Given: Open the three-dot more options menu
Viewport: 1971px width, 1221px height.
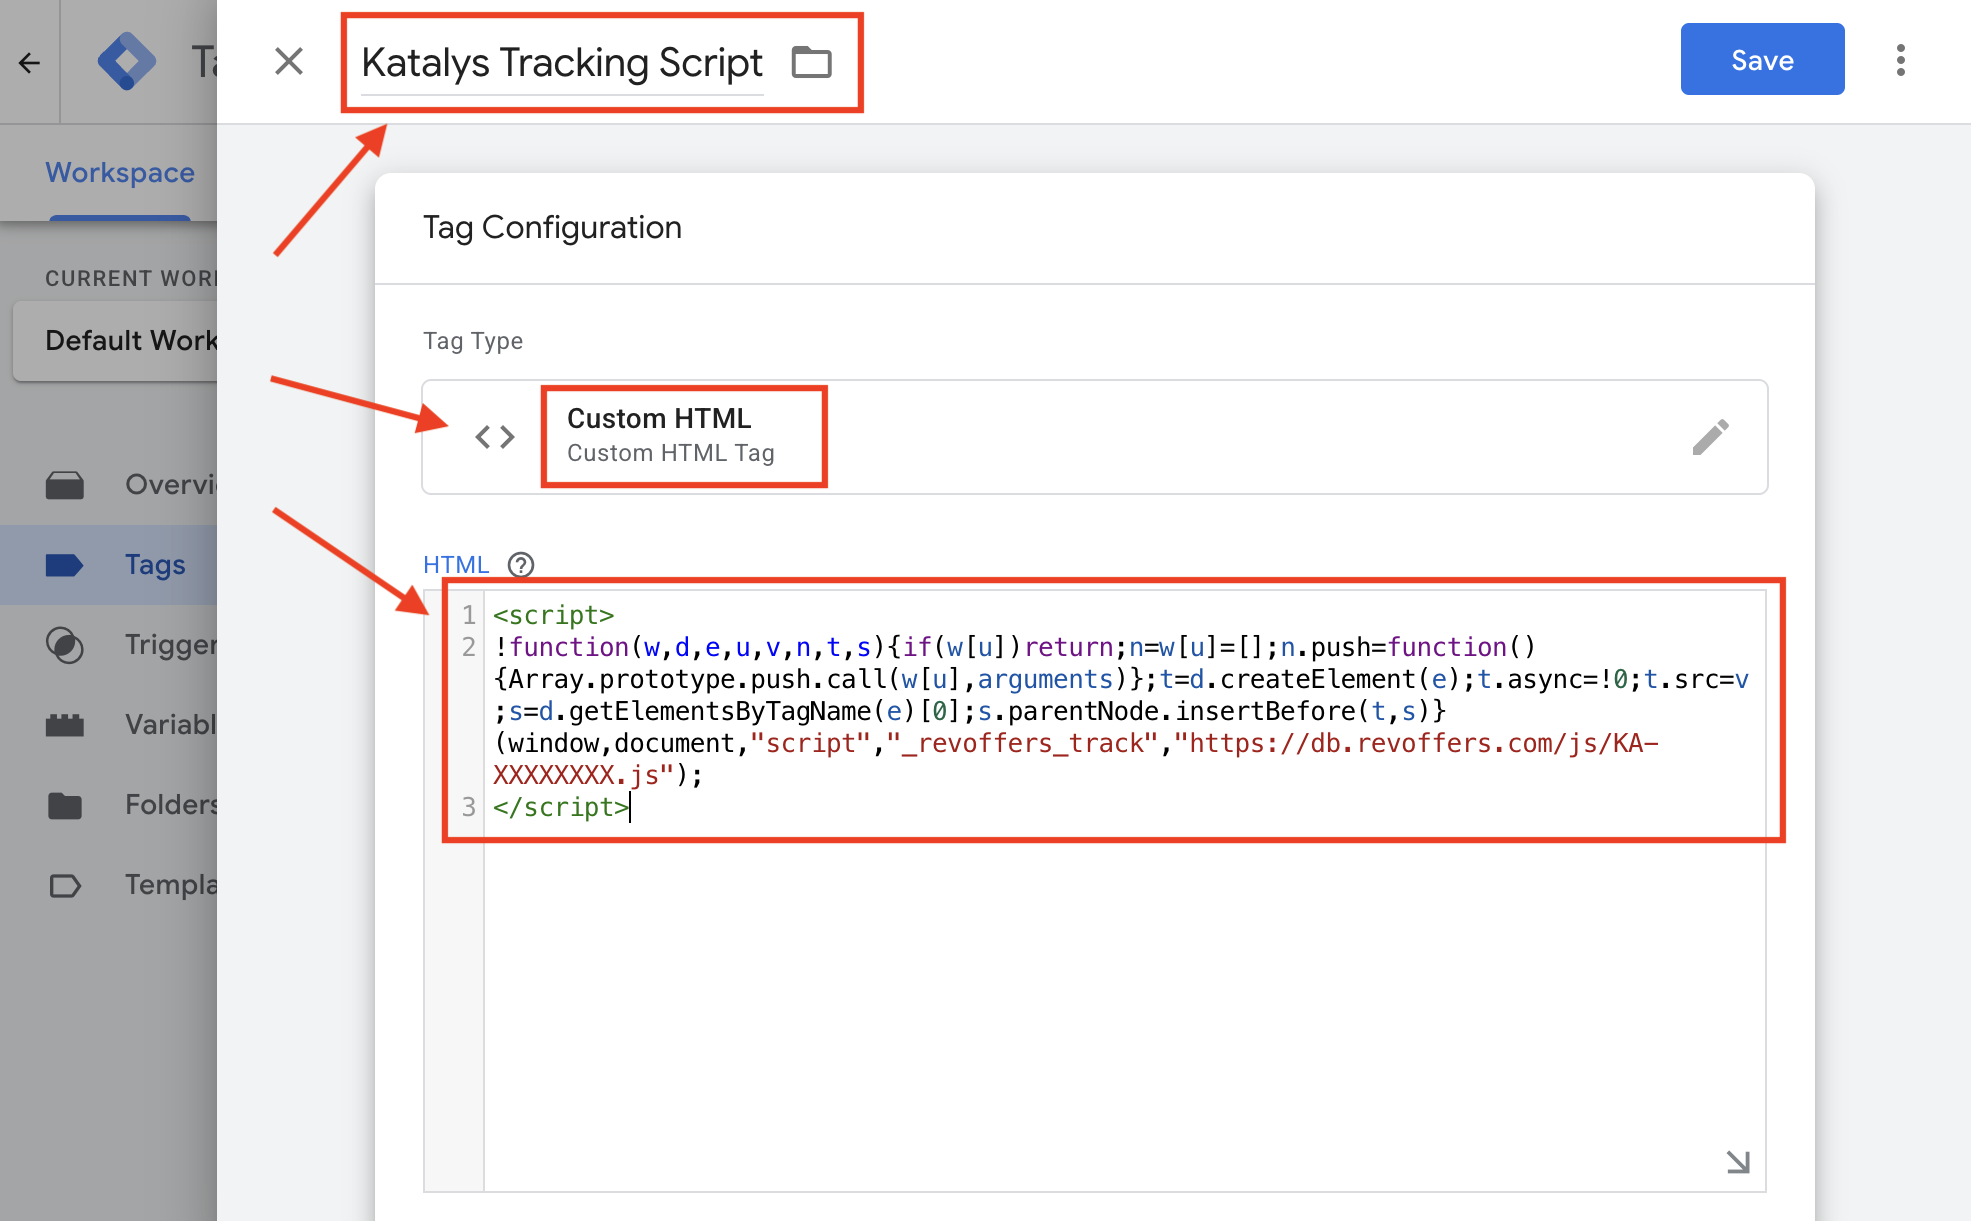Looking at the screenshot, I should (1900, 60).
